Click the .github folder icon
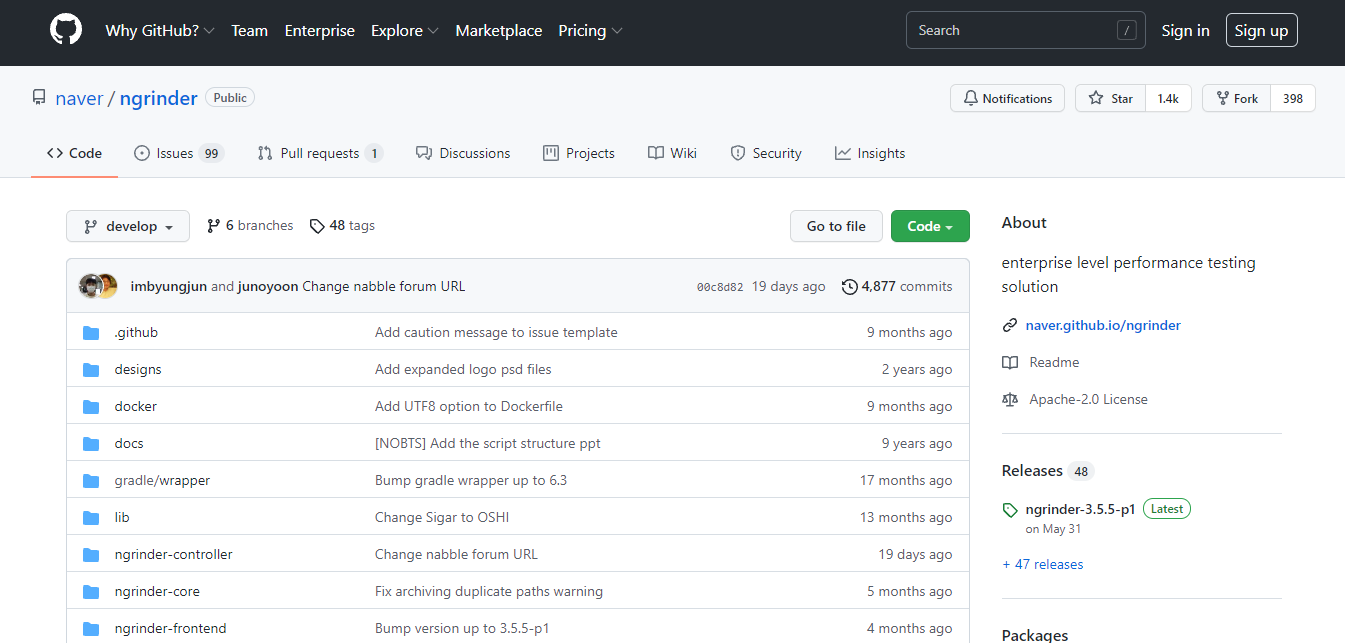Screen dimensions: 1345x643 (x=91, y=332)
